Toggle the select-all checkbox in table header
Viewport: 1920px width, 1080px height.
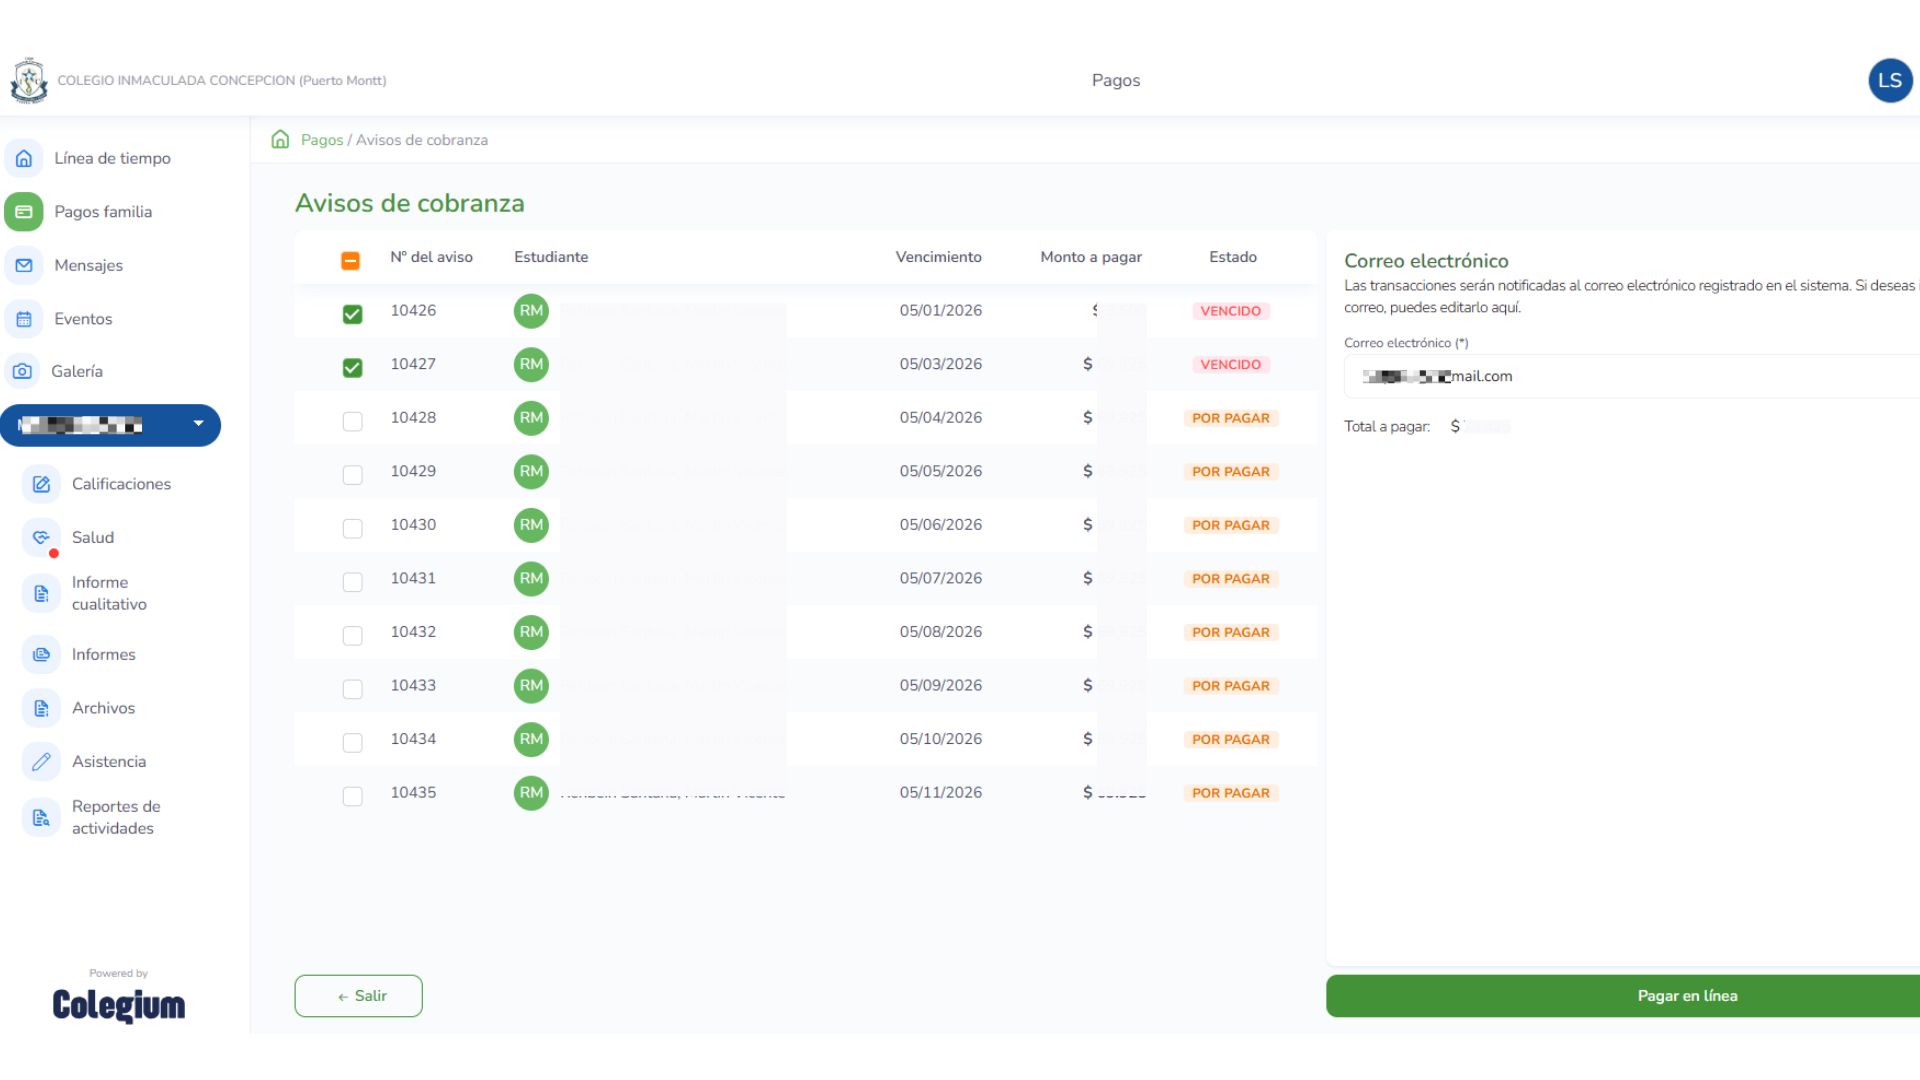pyautogui.click(x=350, y=261)
